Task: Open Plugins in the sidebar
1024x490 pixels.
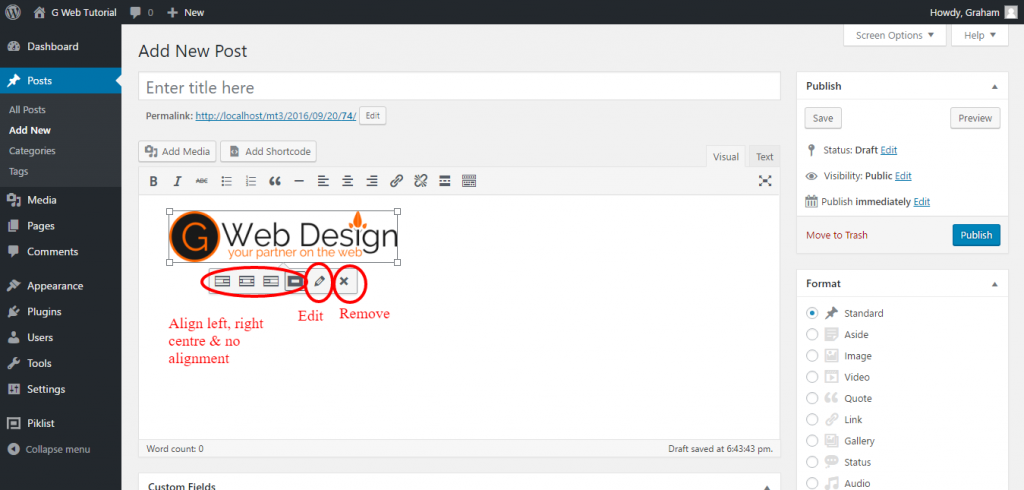Action: click(60, 312)
